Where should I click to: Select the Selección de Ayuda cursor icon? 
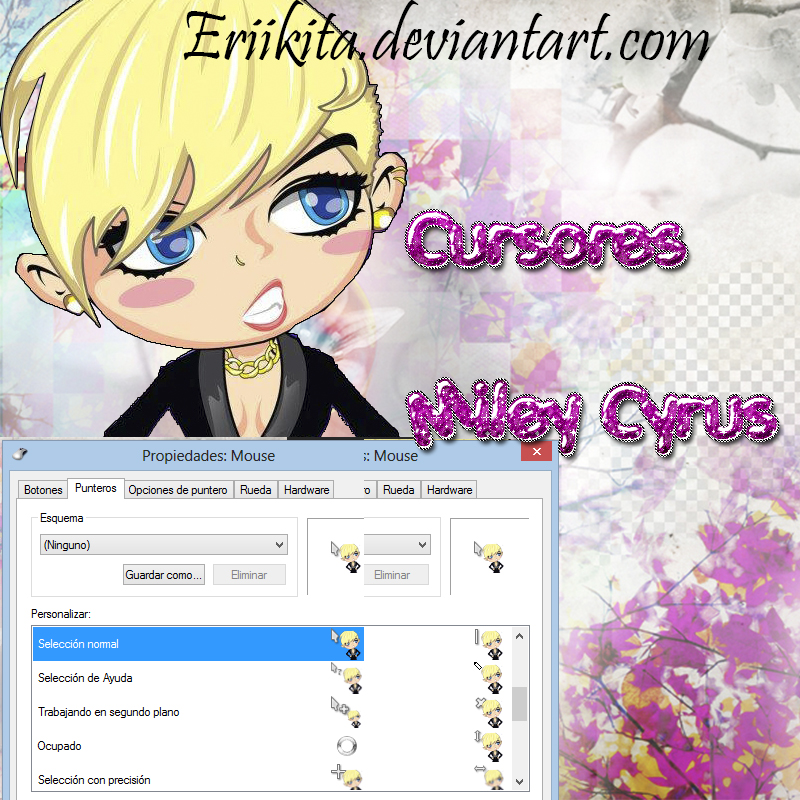click(x=346, y=678)
